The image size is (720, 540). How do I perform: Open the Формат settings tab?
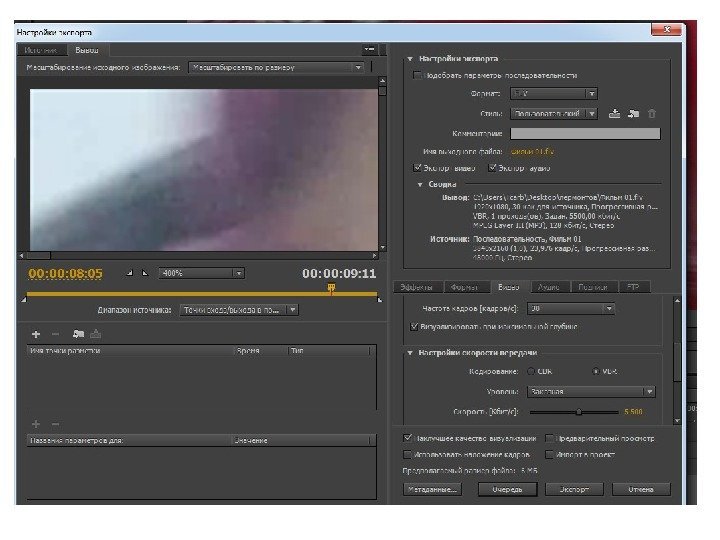[x=465, y=287]
